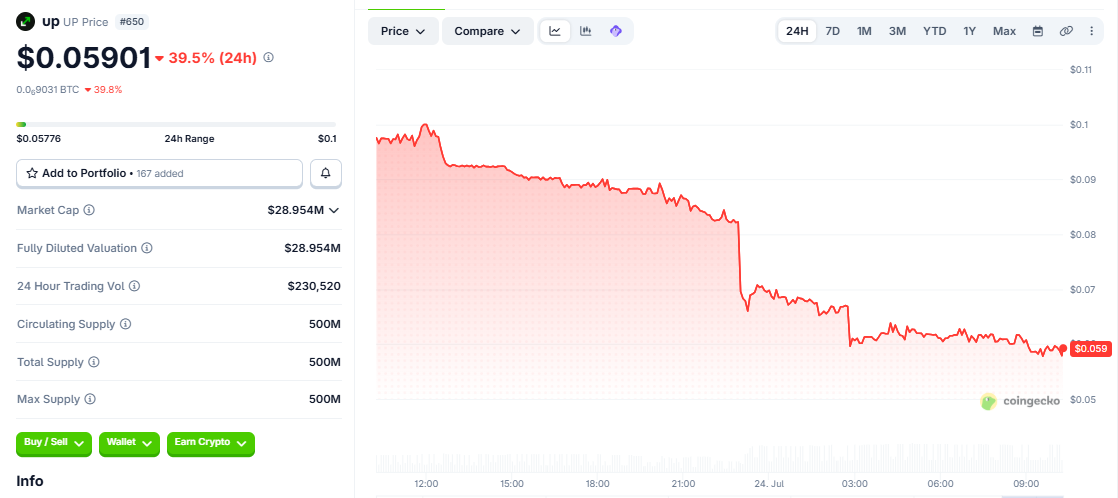Select the 1M time range tab
Image resolution: width=1118 pixels, height=498 pixels.
coord(864,31)
